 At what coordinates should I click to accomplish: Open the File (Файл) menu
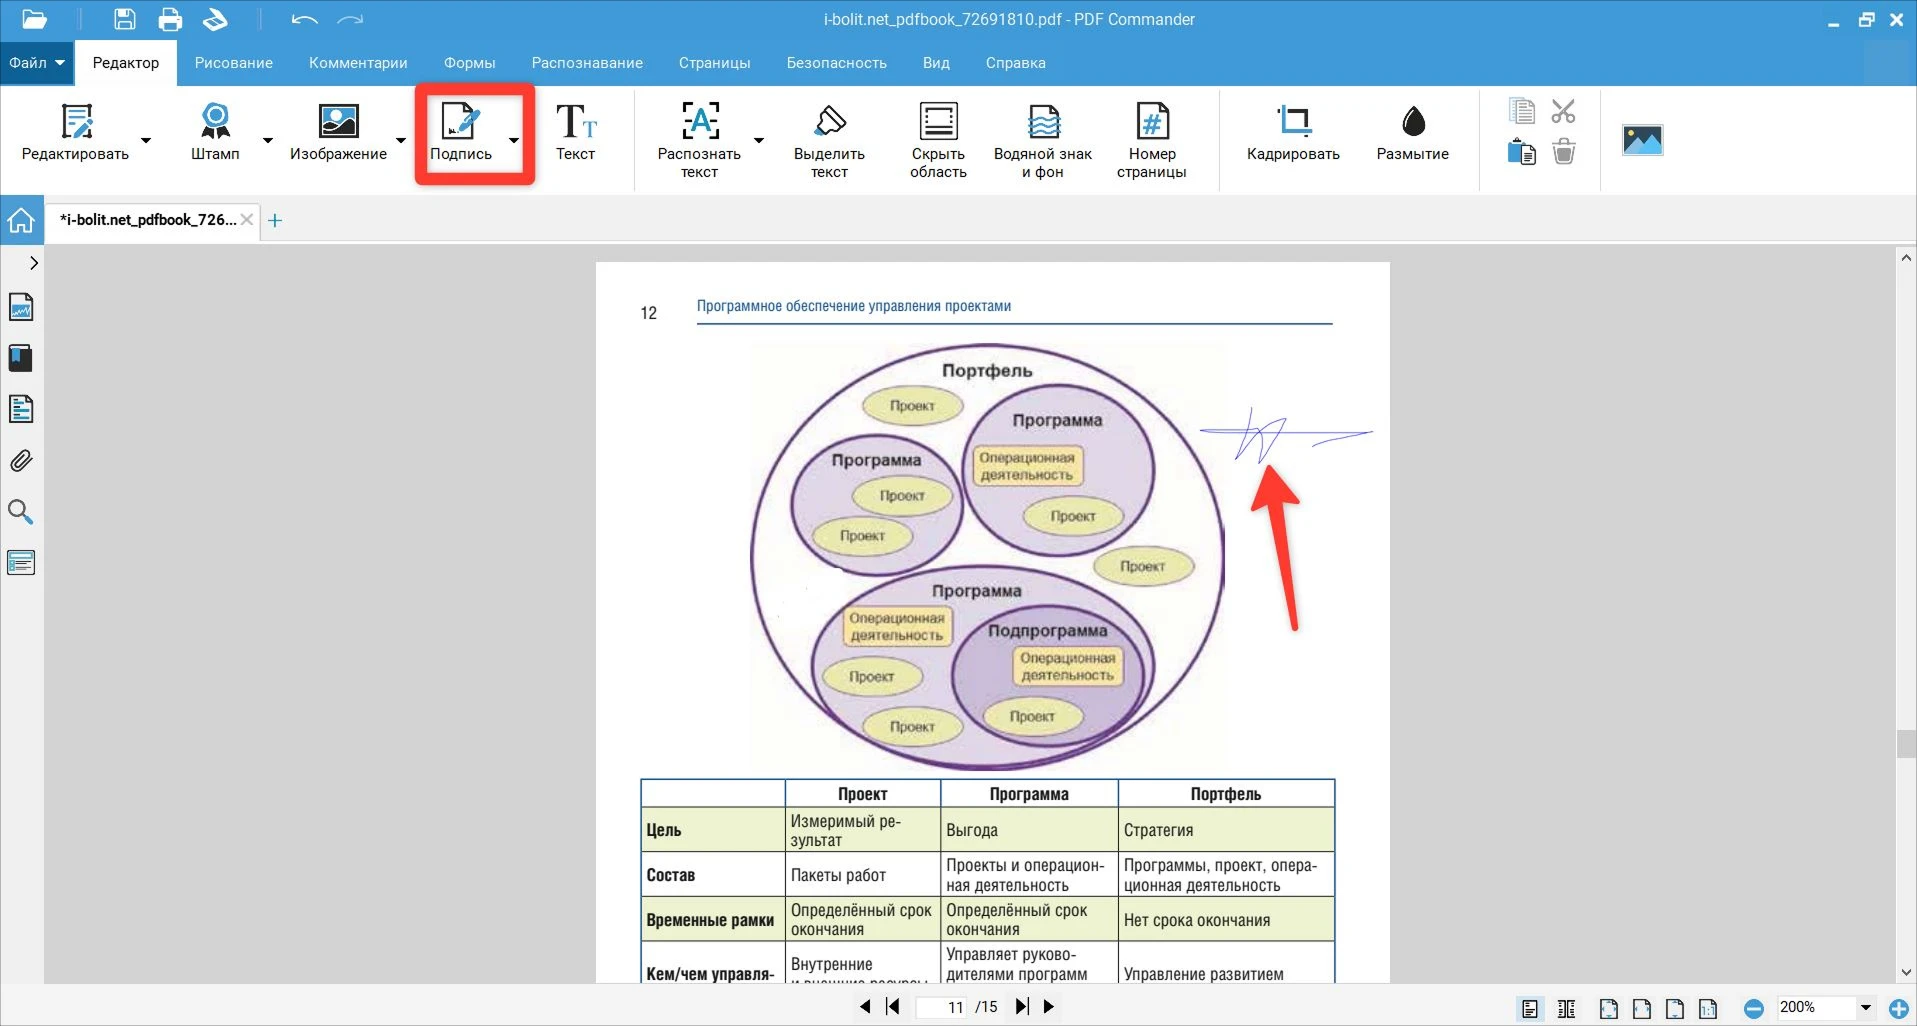(x=37, y=63)
